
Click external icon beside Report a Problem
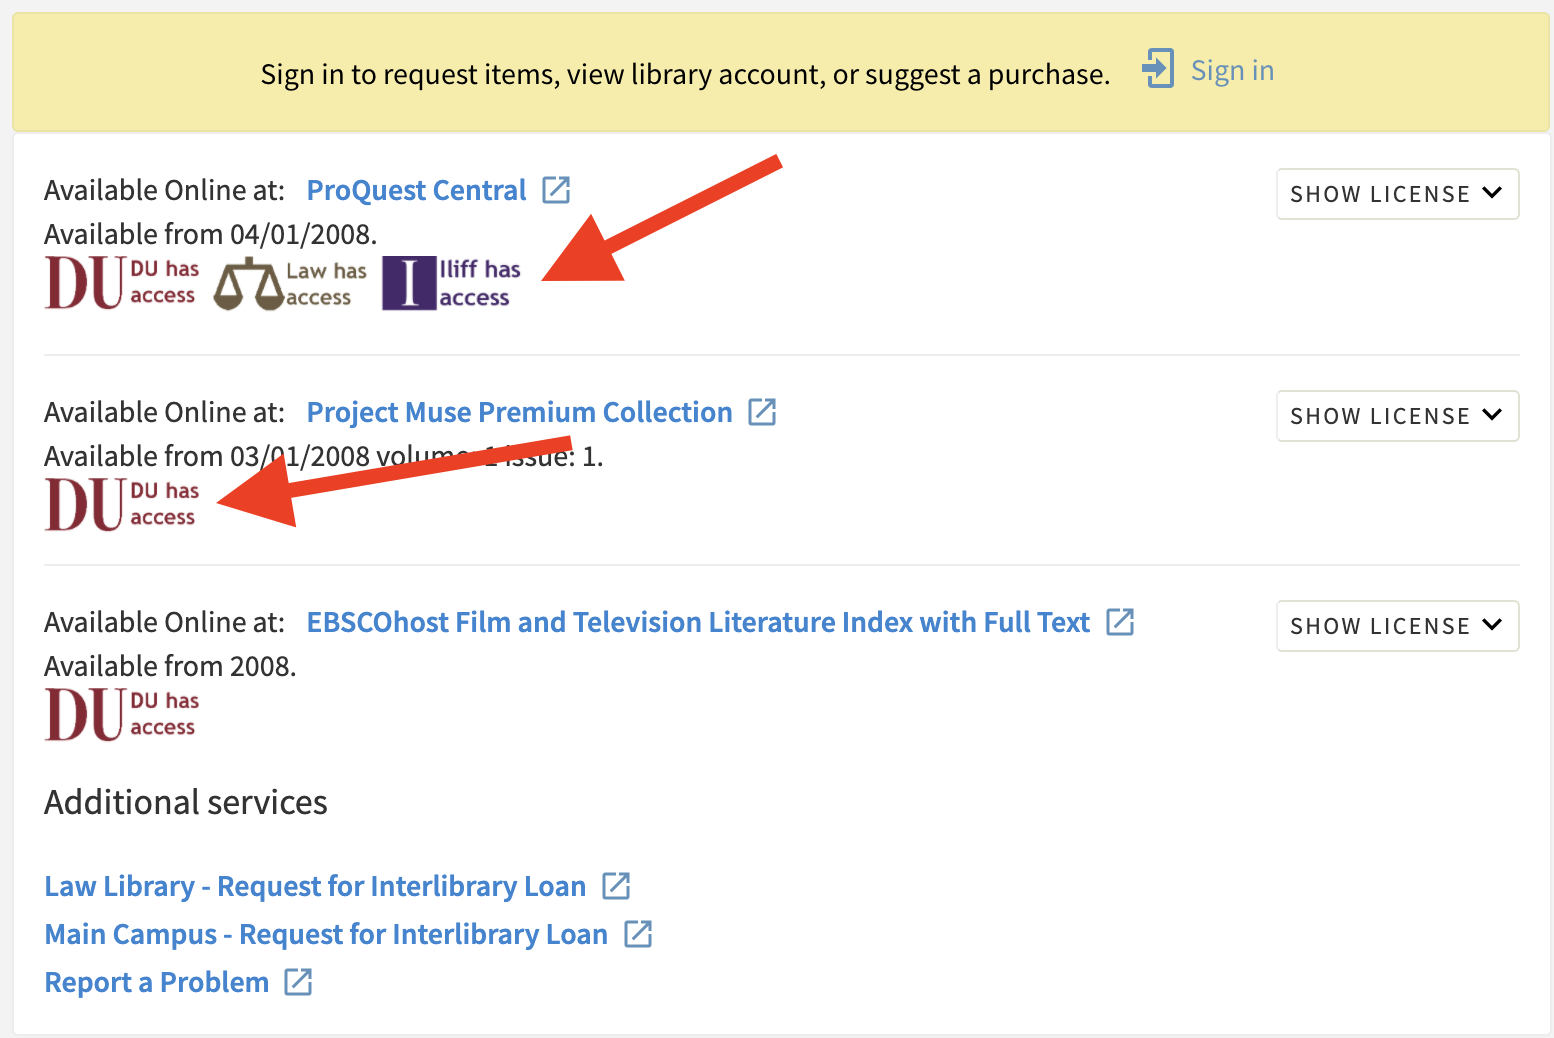point(298,982)
